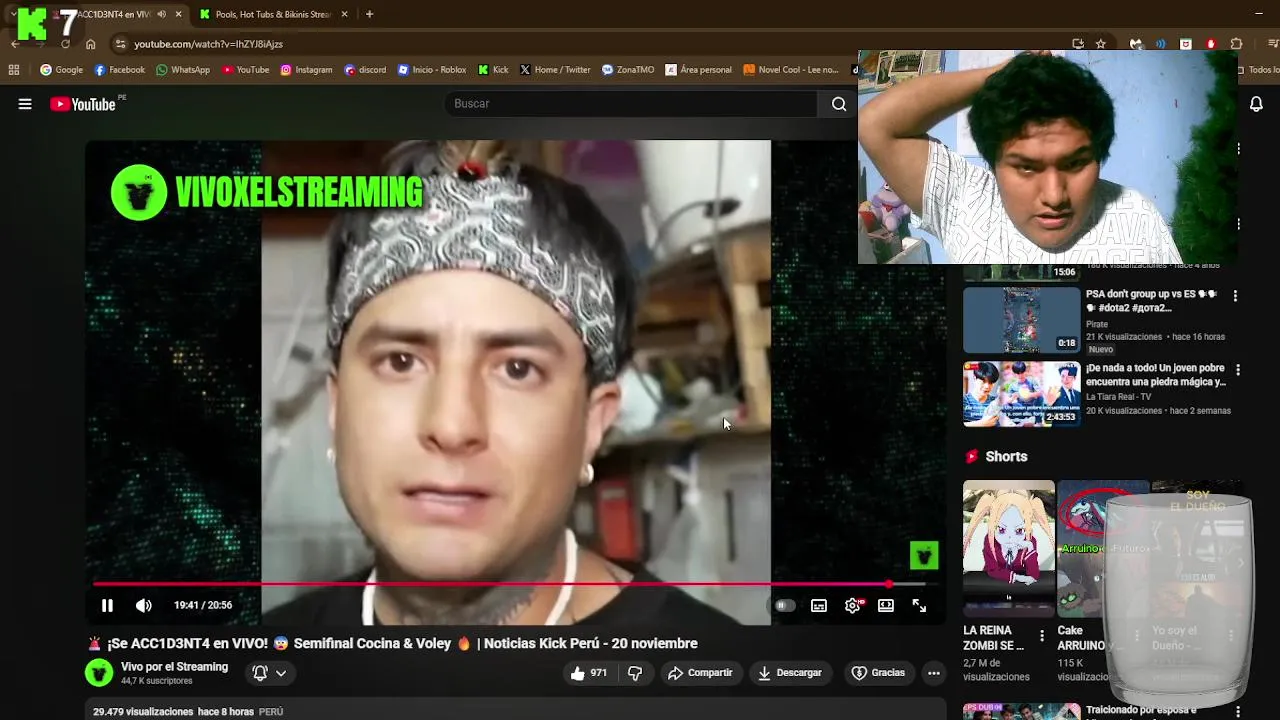Turn on subtitles in the player

point(819,605)
